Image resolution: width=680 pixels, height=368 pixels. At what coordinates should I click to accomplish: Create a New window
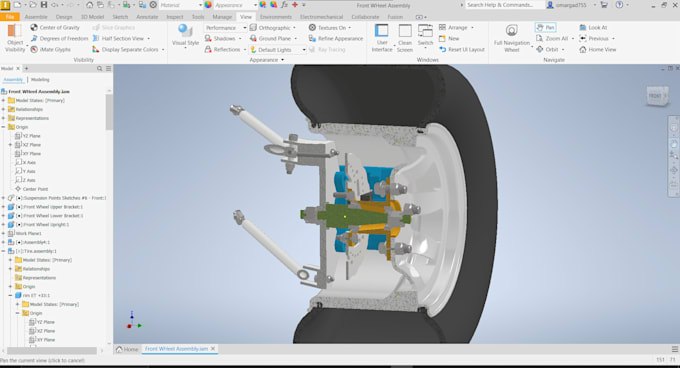[449, 38]
